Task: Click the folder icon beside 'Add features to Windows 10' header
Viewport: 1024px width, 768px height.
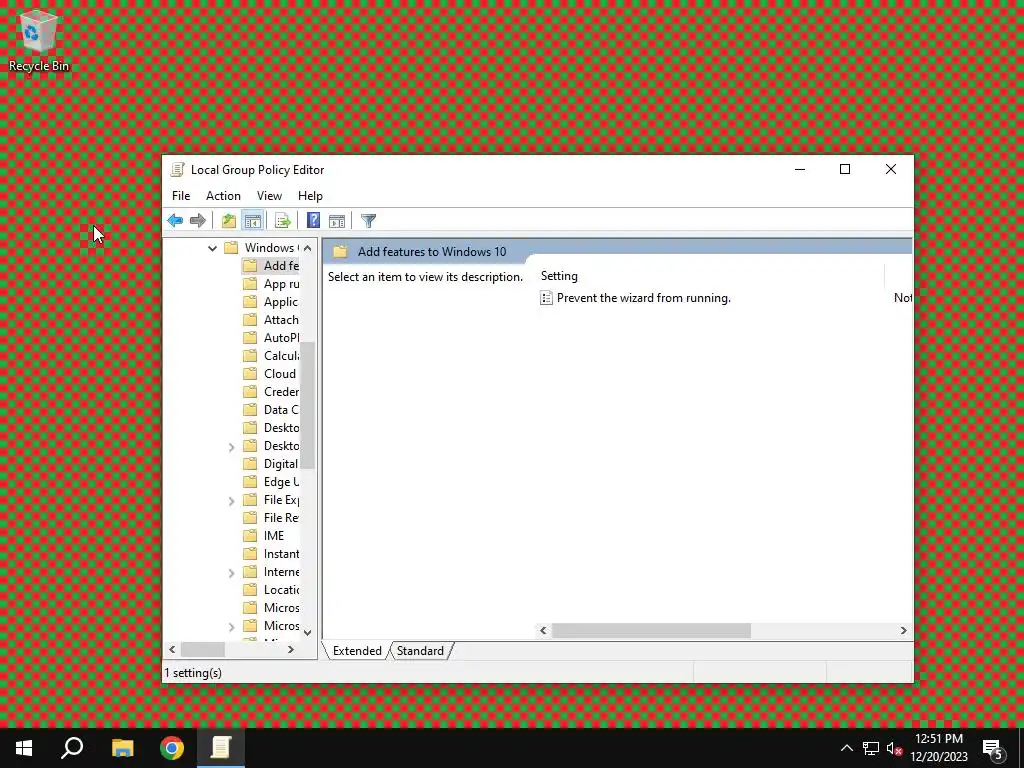Action: tap(340, 251)
